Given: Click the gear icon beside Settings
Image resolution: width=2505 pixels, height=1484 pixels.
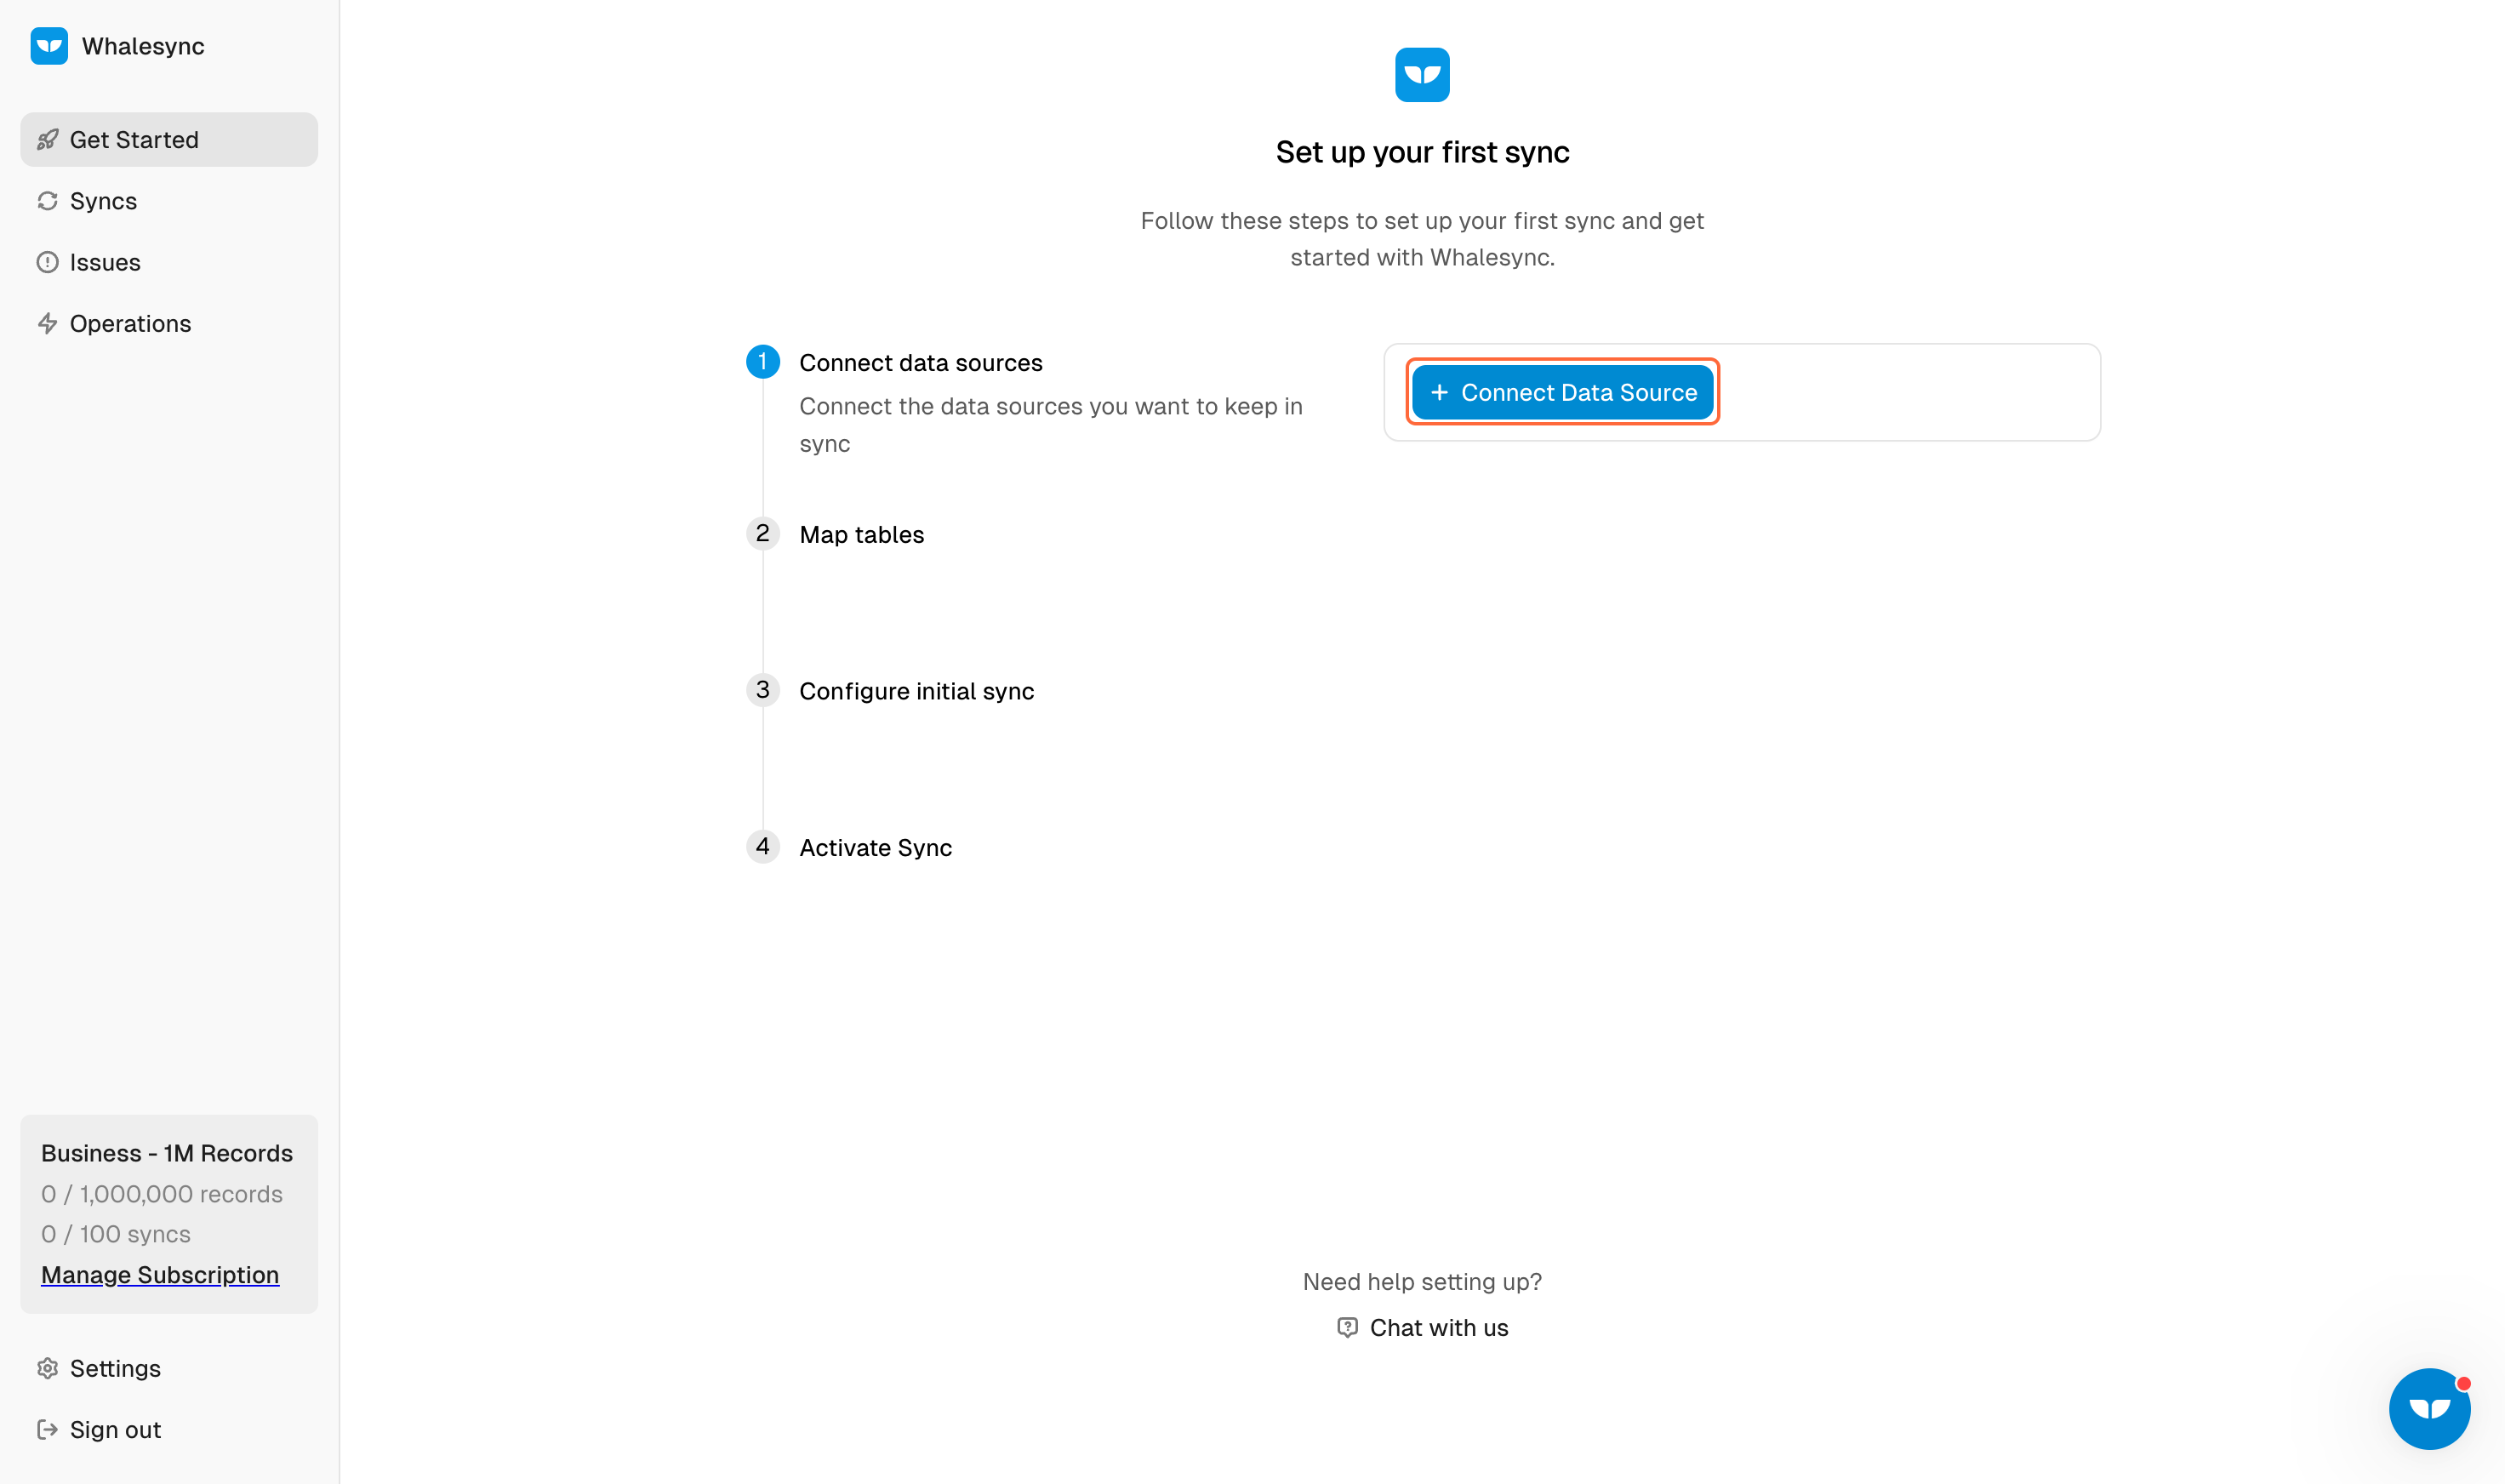Looking at the screenshot, I should pos(47,1368).
